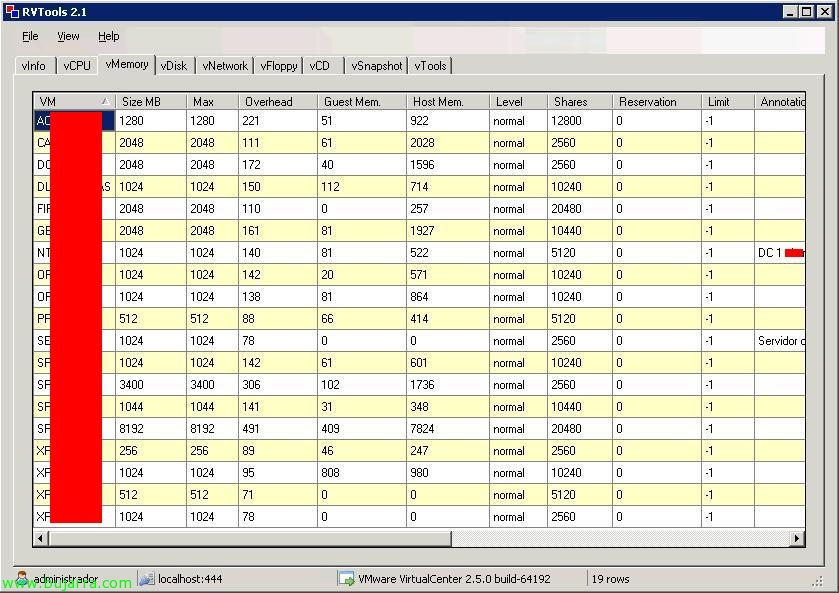This screenshot has height=593, width=839.
Task: Sort by the Level column header
Action: coord(518,102)
